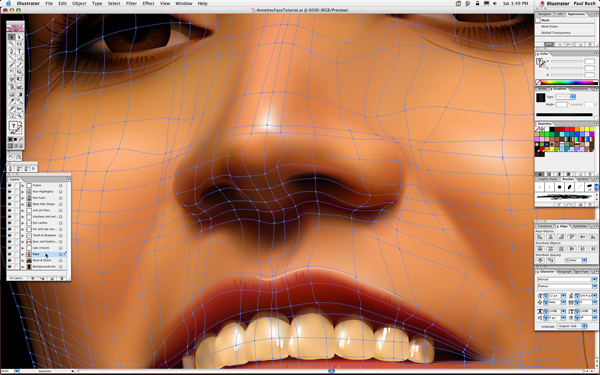This screenshot has height=375, width=600.
Task: Open the Language dropdown in Character panel
Action: [572, 326]
